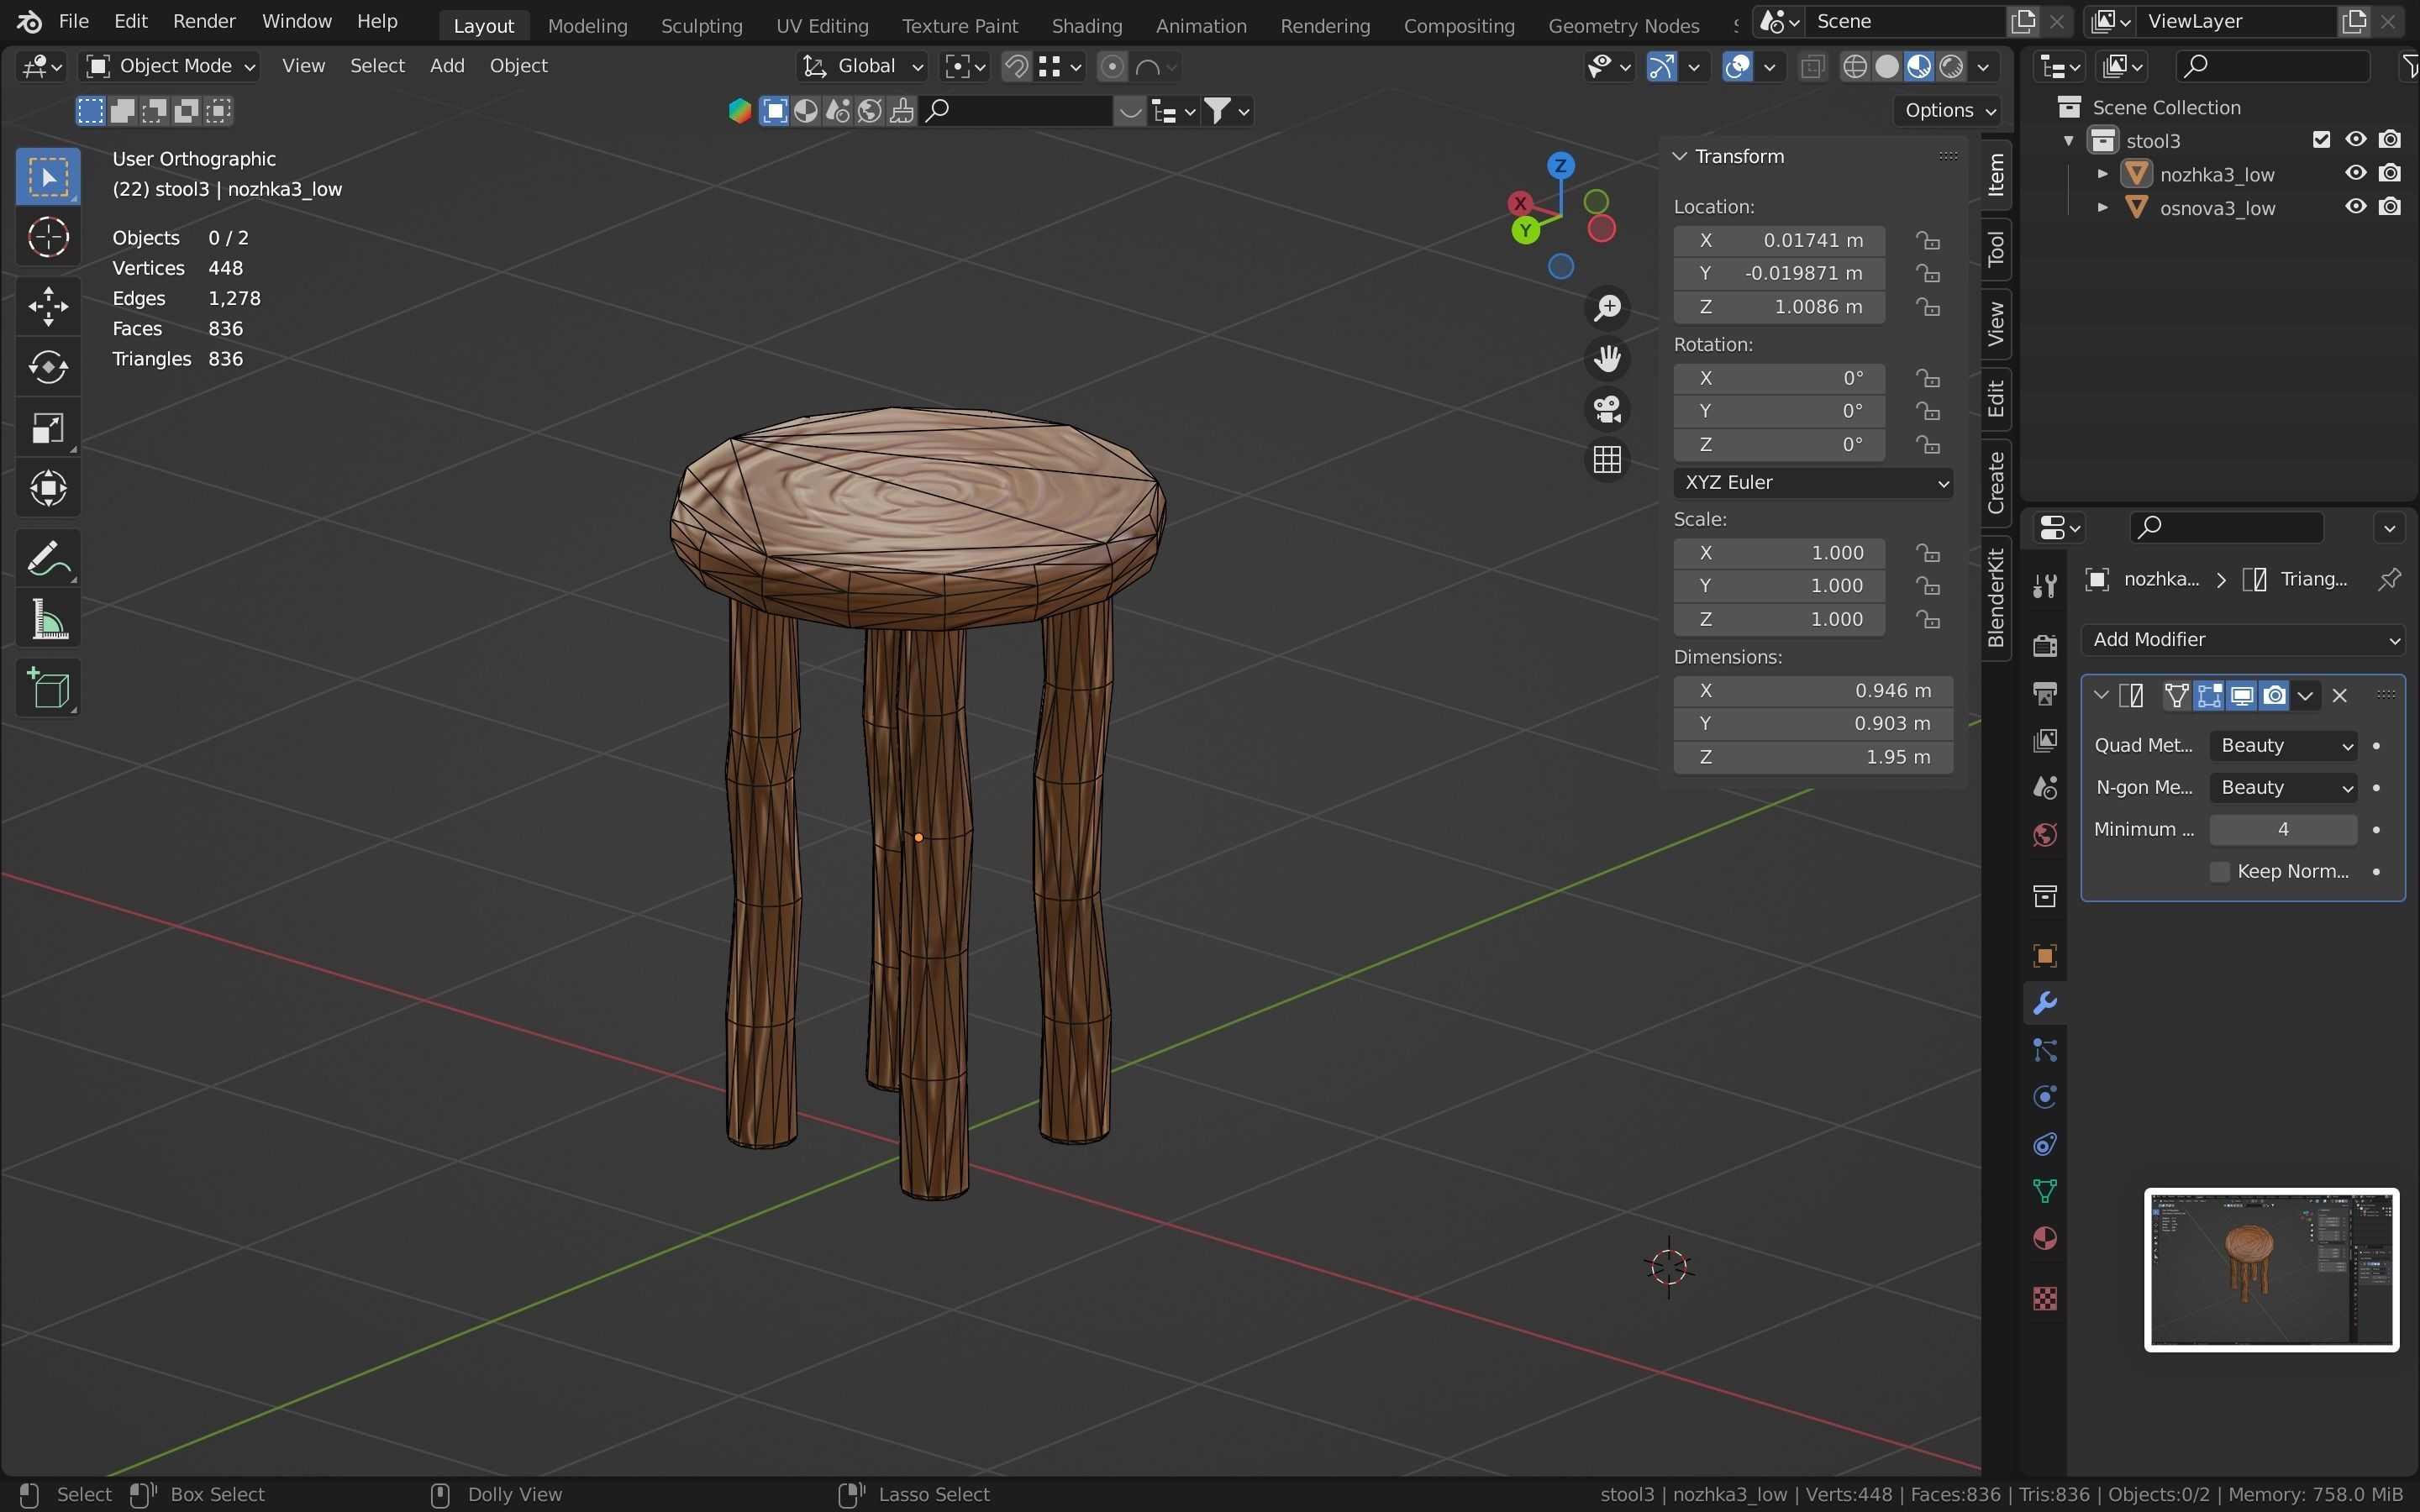
Task: Open Add Modifier dropdown
Action: 2244,639
